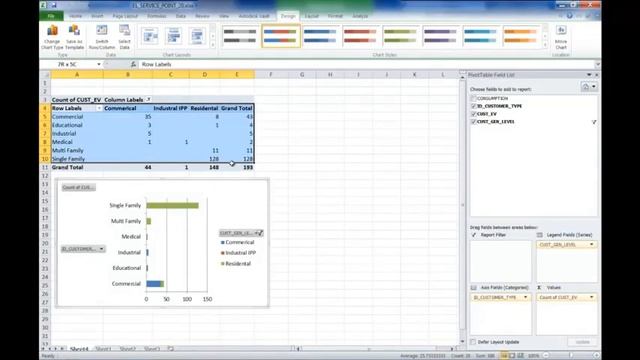Open Count of CUST_EV dropdown in Values area

(x=591, y=298)
